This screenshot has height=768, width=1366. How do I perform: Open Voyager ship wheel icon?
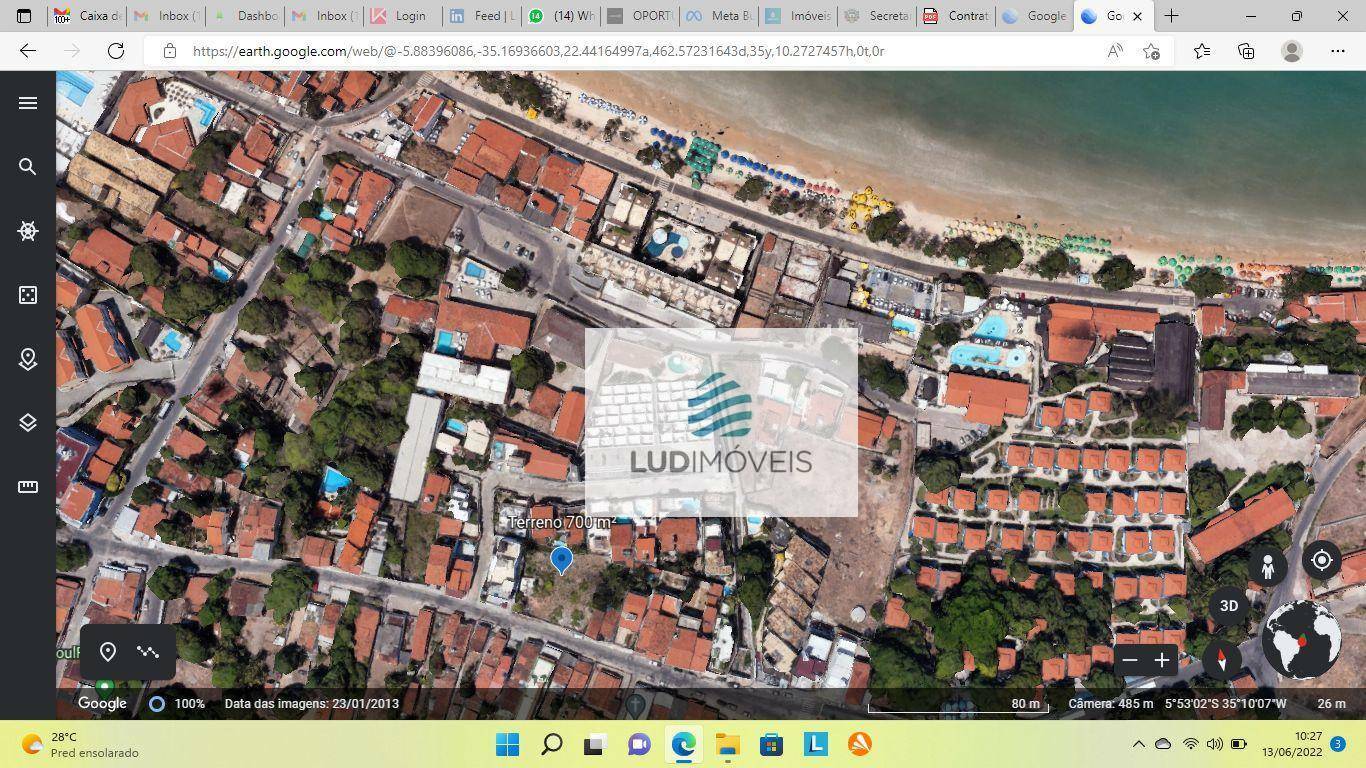[28, 231]
